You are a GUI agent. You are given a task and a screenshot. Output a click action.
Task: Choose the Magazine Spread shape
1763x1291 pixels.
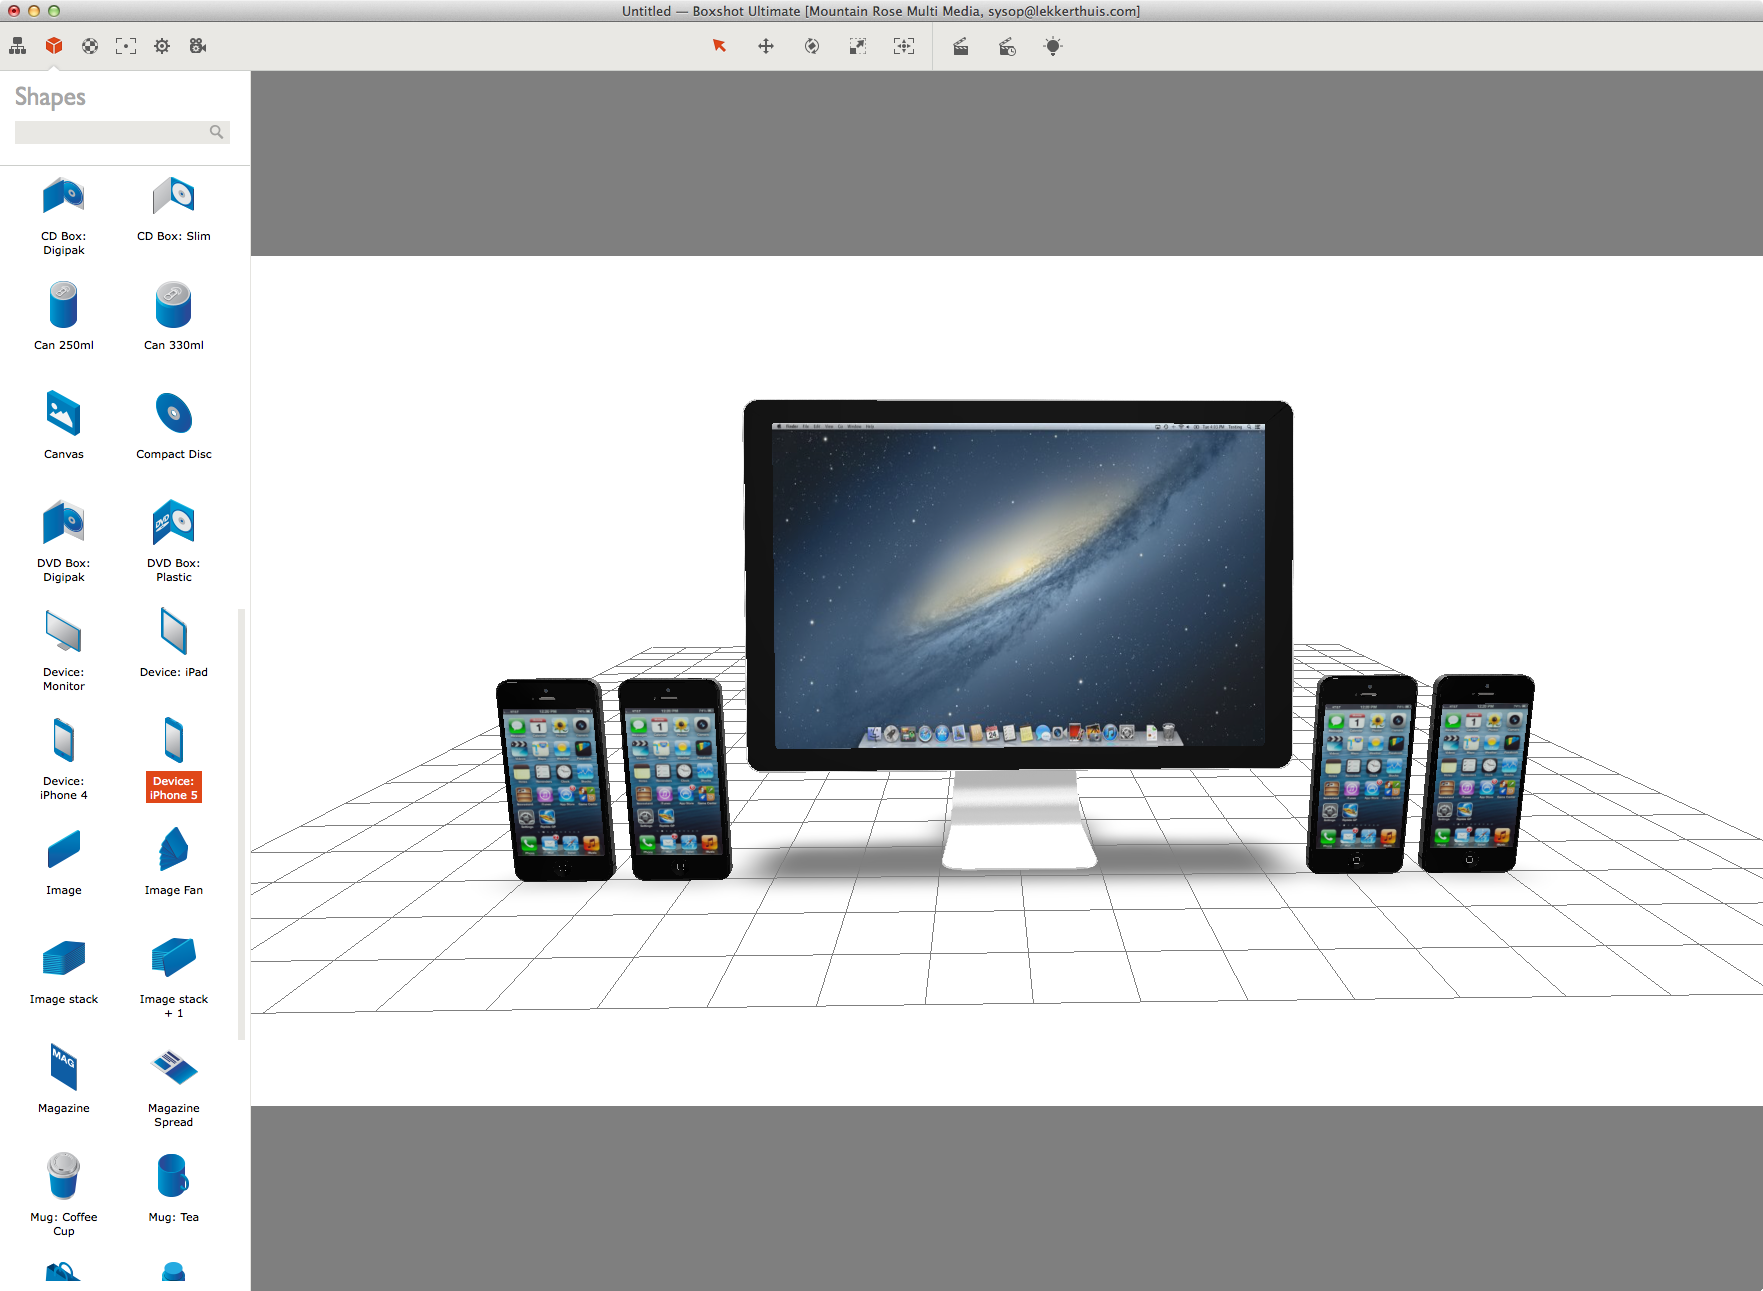[174, 1086]
